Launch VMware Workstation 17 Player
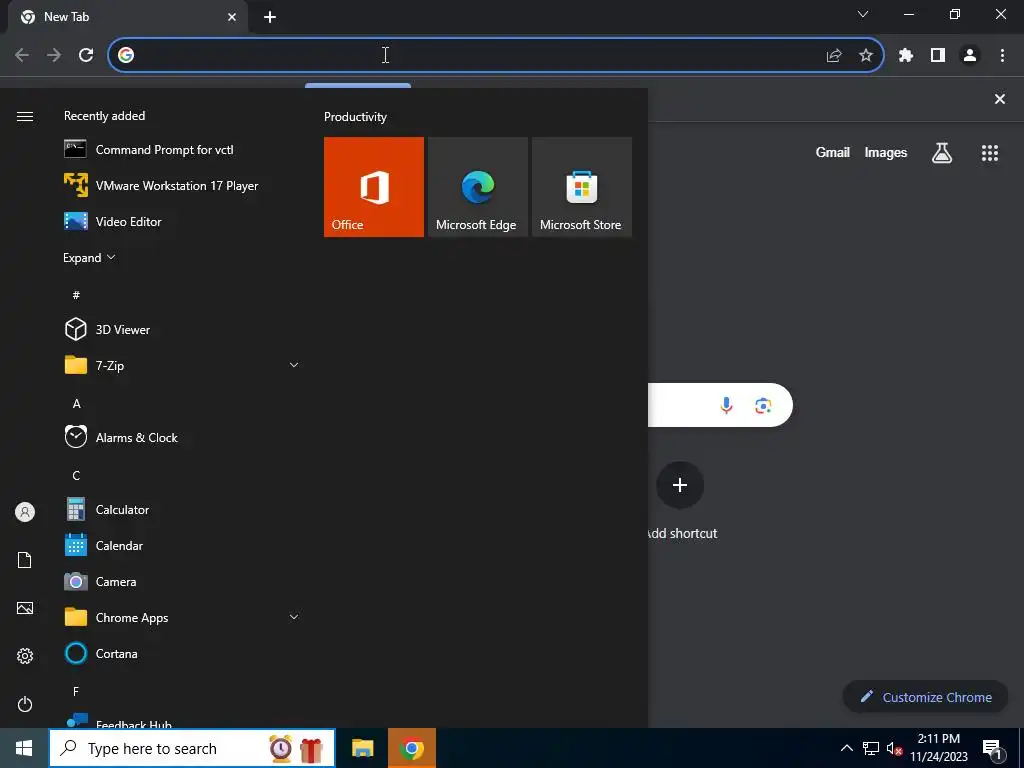 (x=182, y=185)
